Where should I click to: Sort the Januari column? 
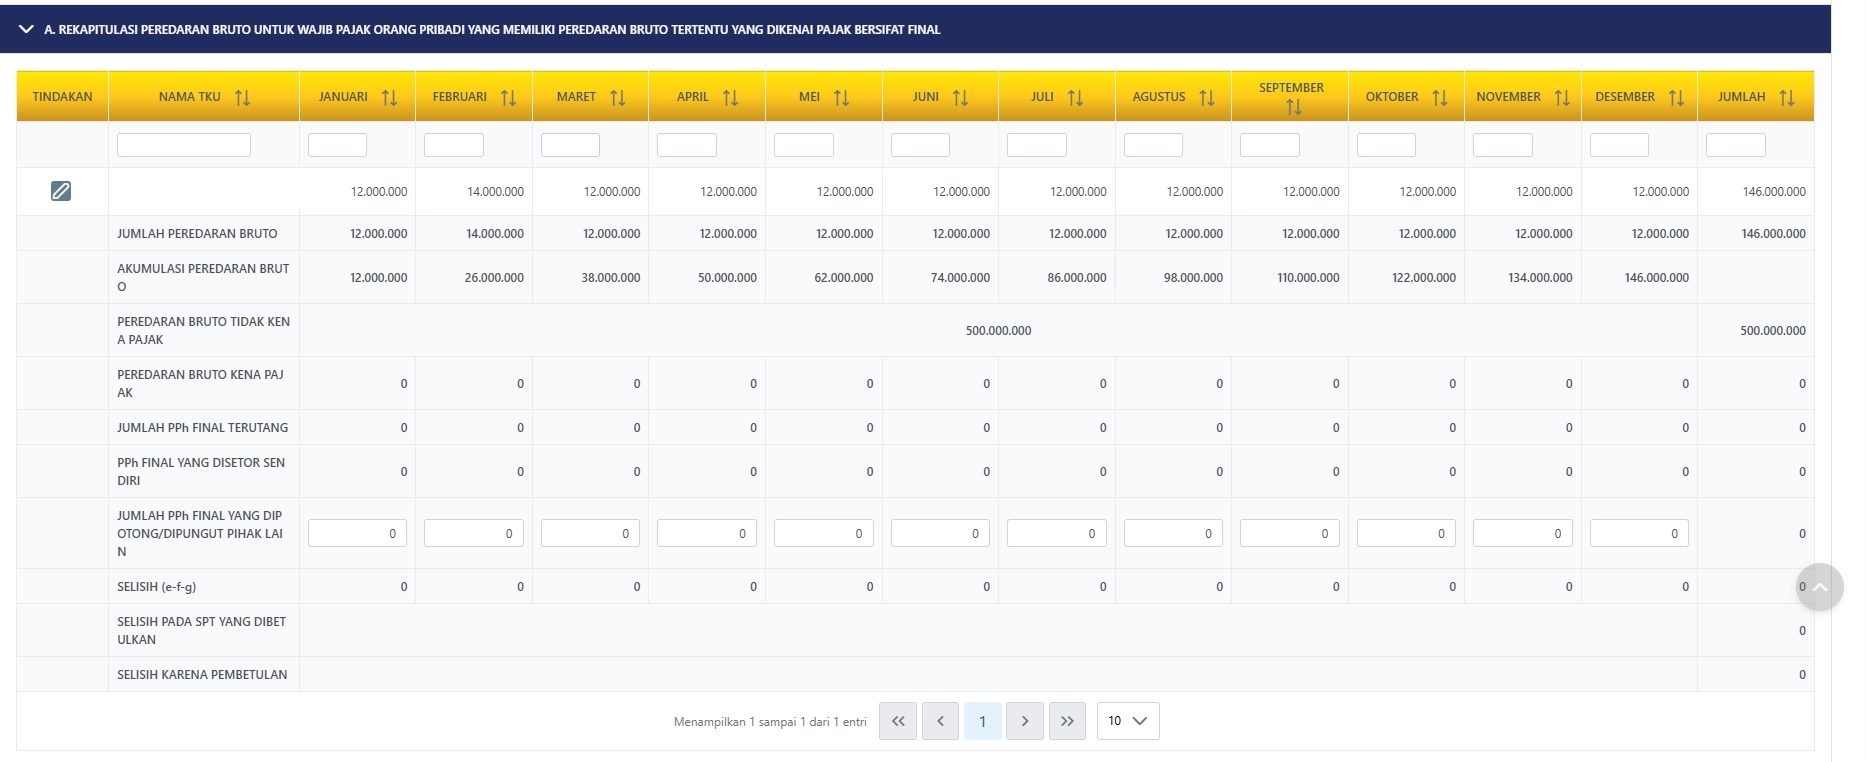389,97
